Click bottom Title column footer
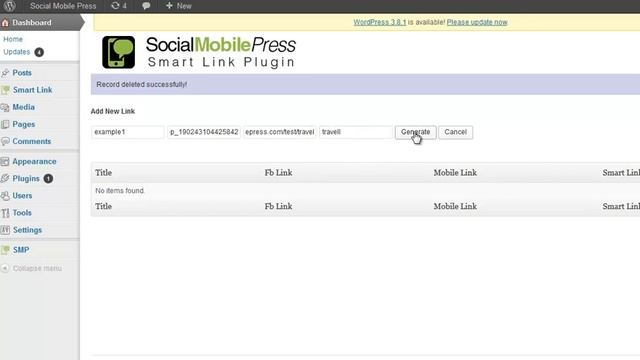Screen dimensions: 640x360 pyautogui.click(x=104, y=206)
